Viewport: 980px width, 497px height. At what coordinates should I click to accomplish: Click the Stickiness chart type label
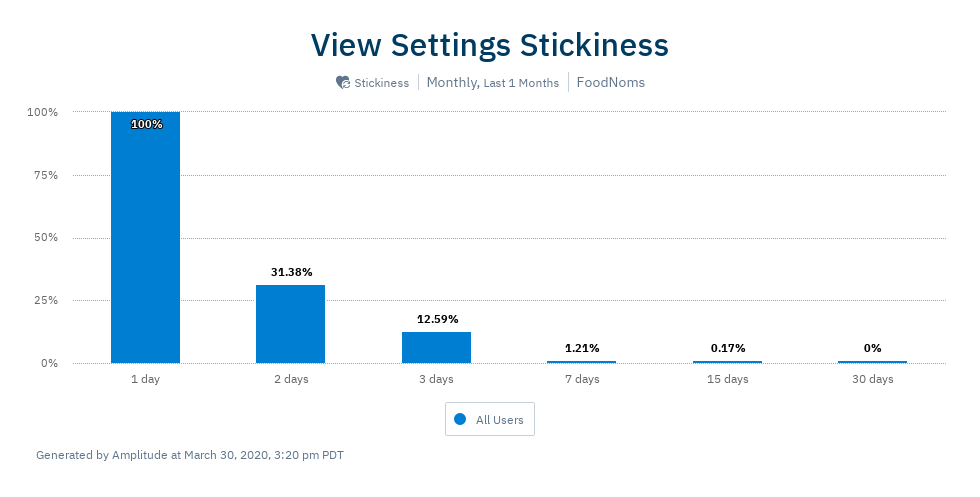[381, 83]
